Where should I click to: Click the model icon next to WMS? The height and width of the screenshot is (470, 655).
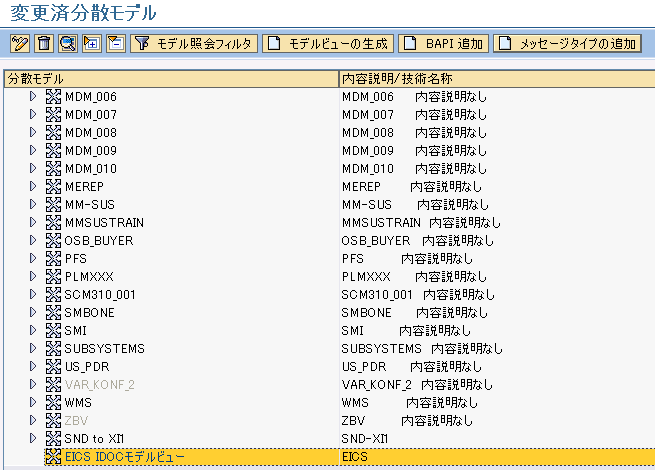[x=54, y=403]
